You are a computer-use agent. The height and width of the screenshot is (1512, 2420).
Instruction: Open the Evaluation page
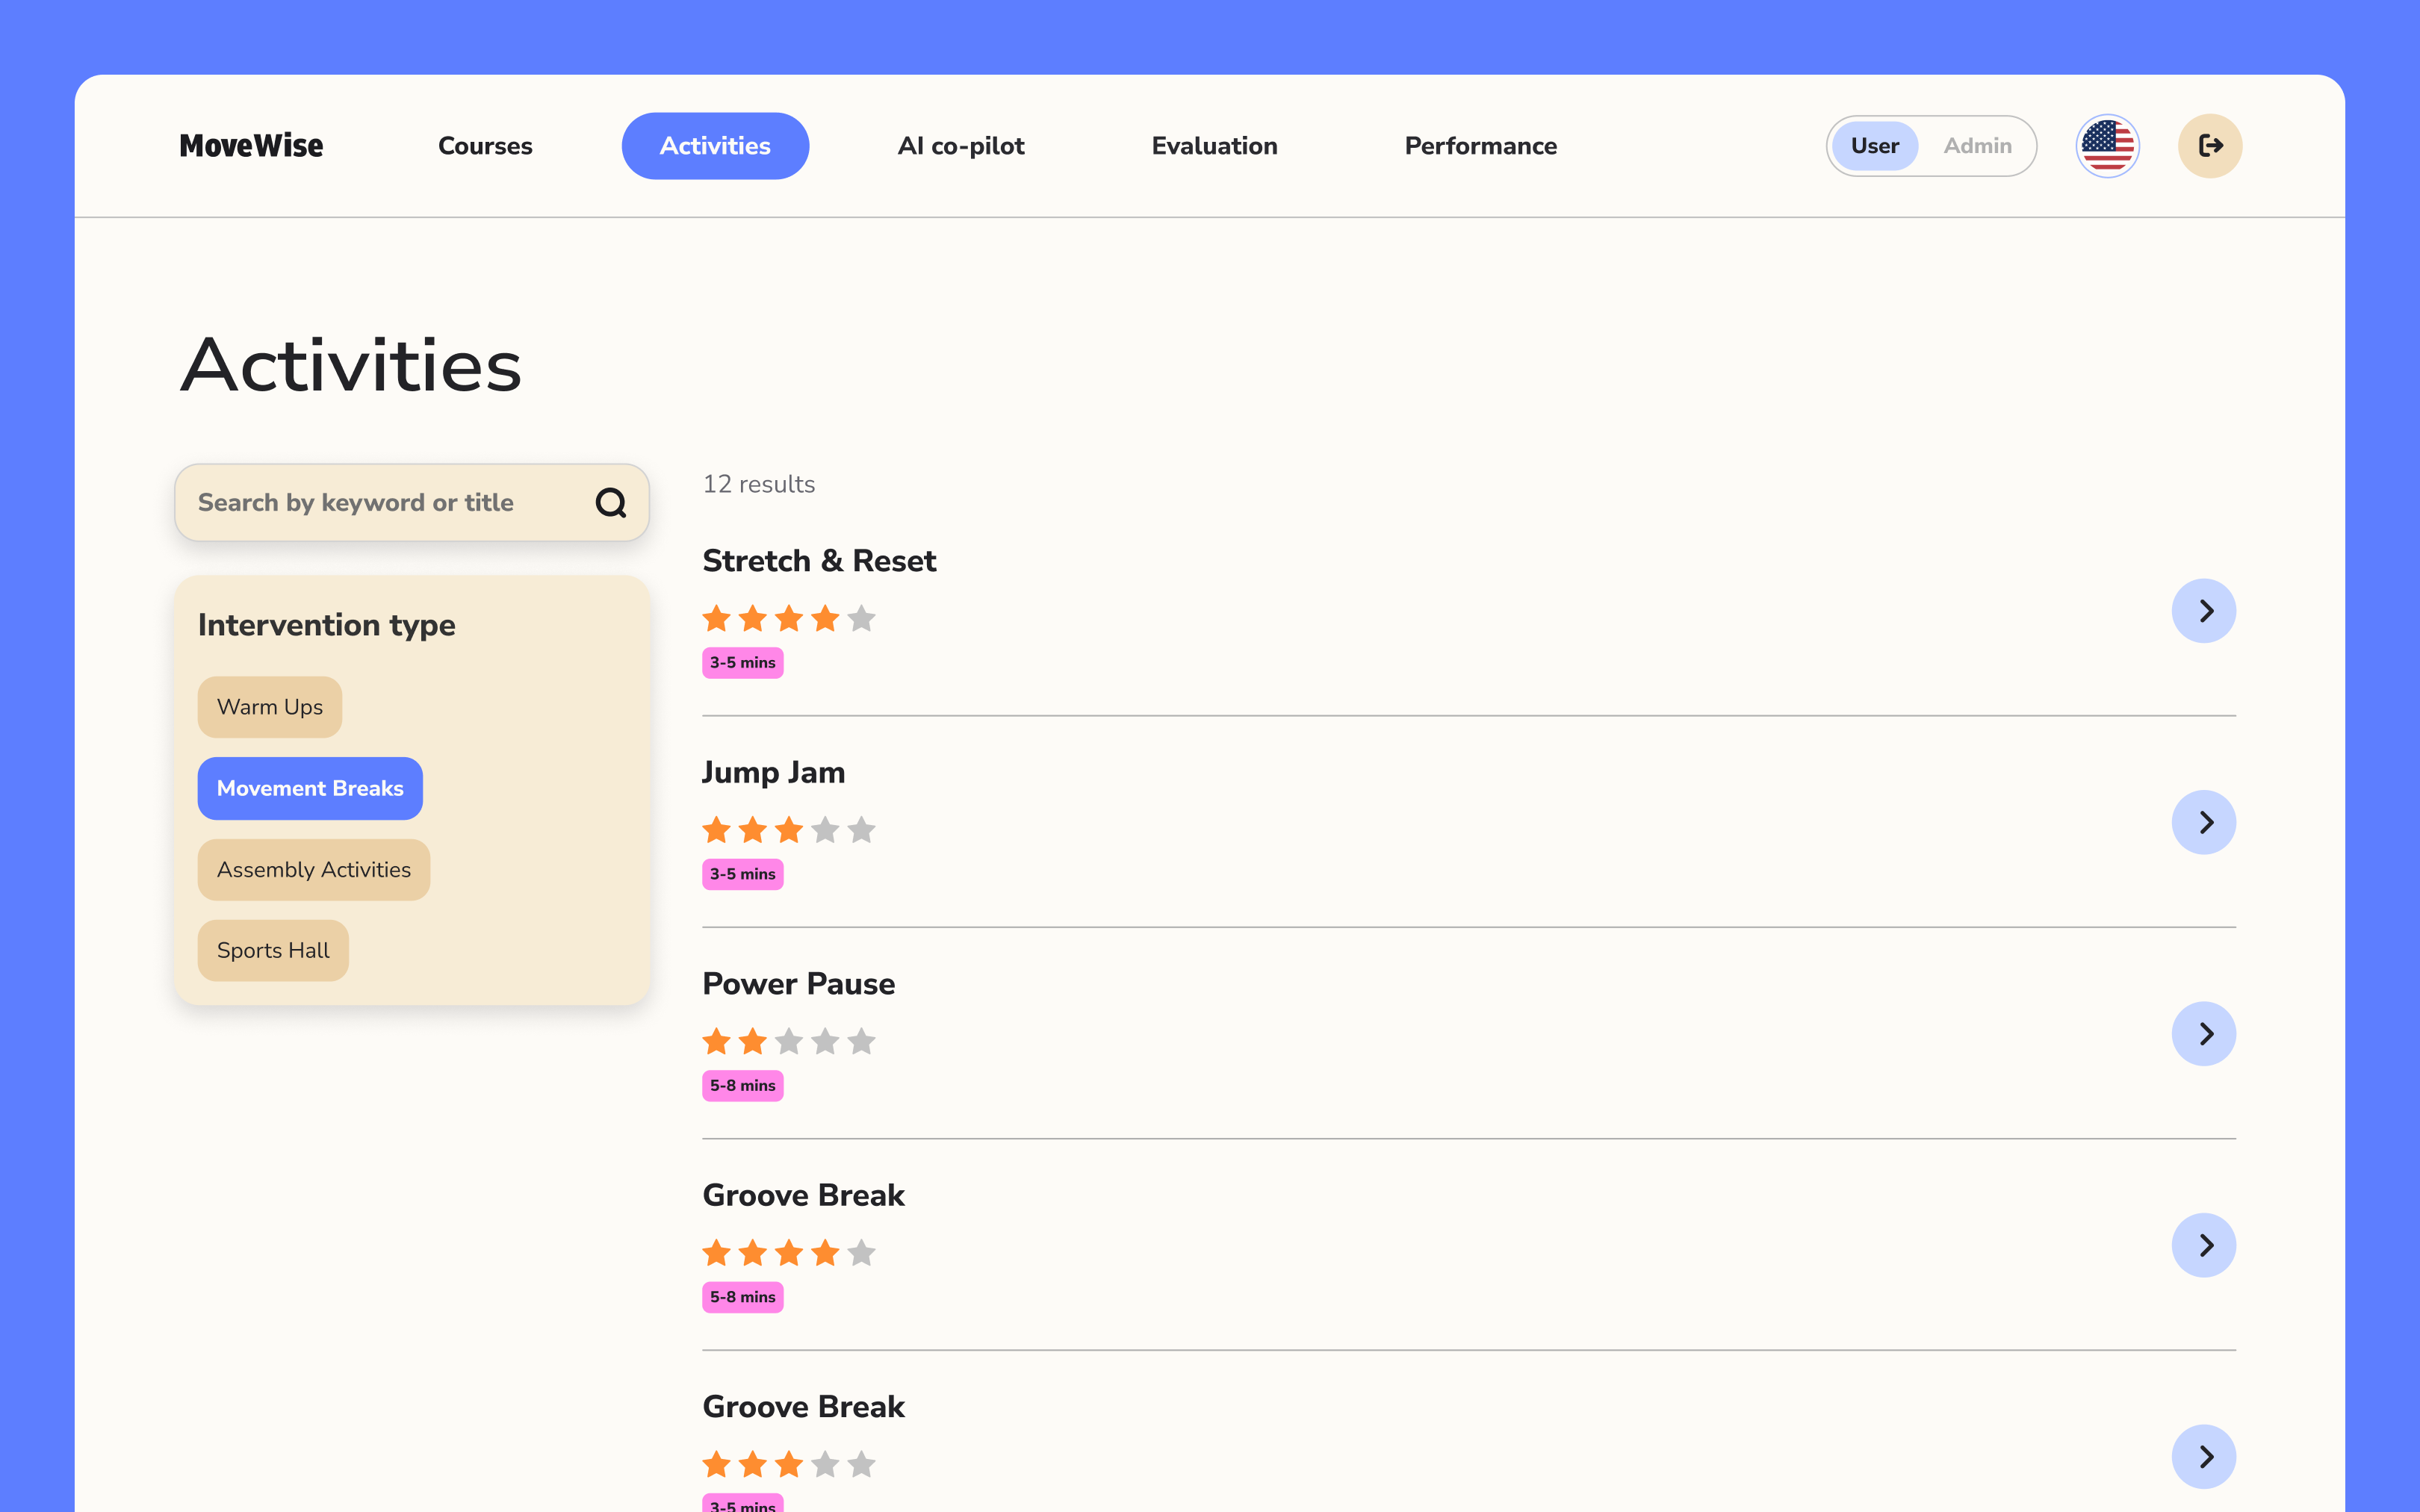pos(1214,146)
